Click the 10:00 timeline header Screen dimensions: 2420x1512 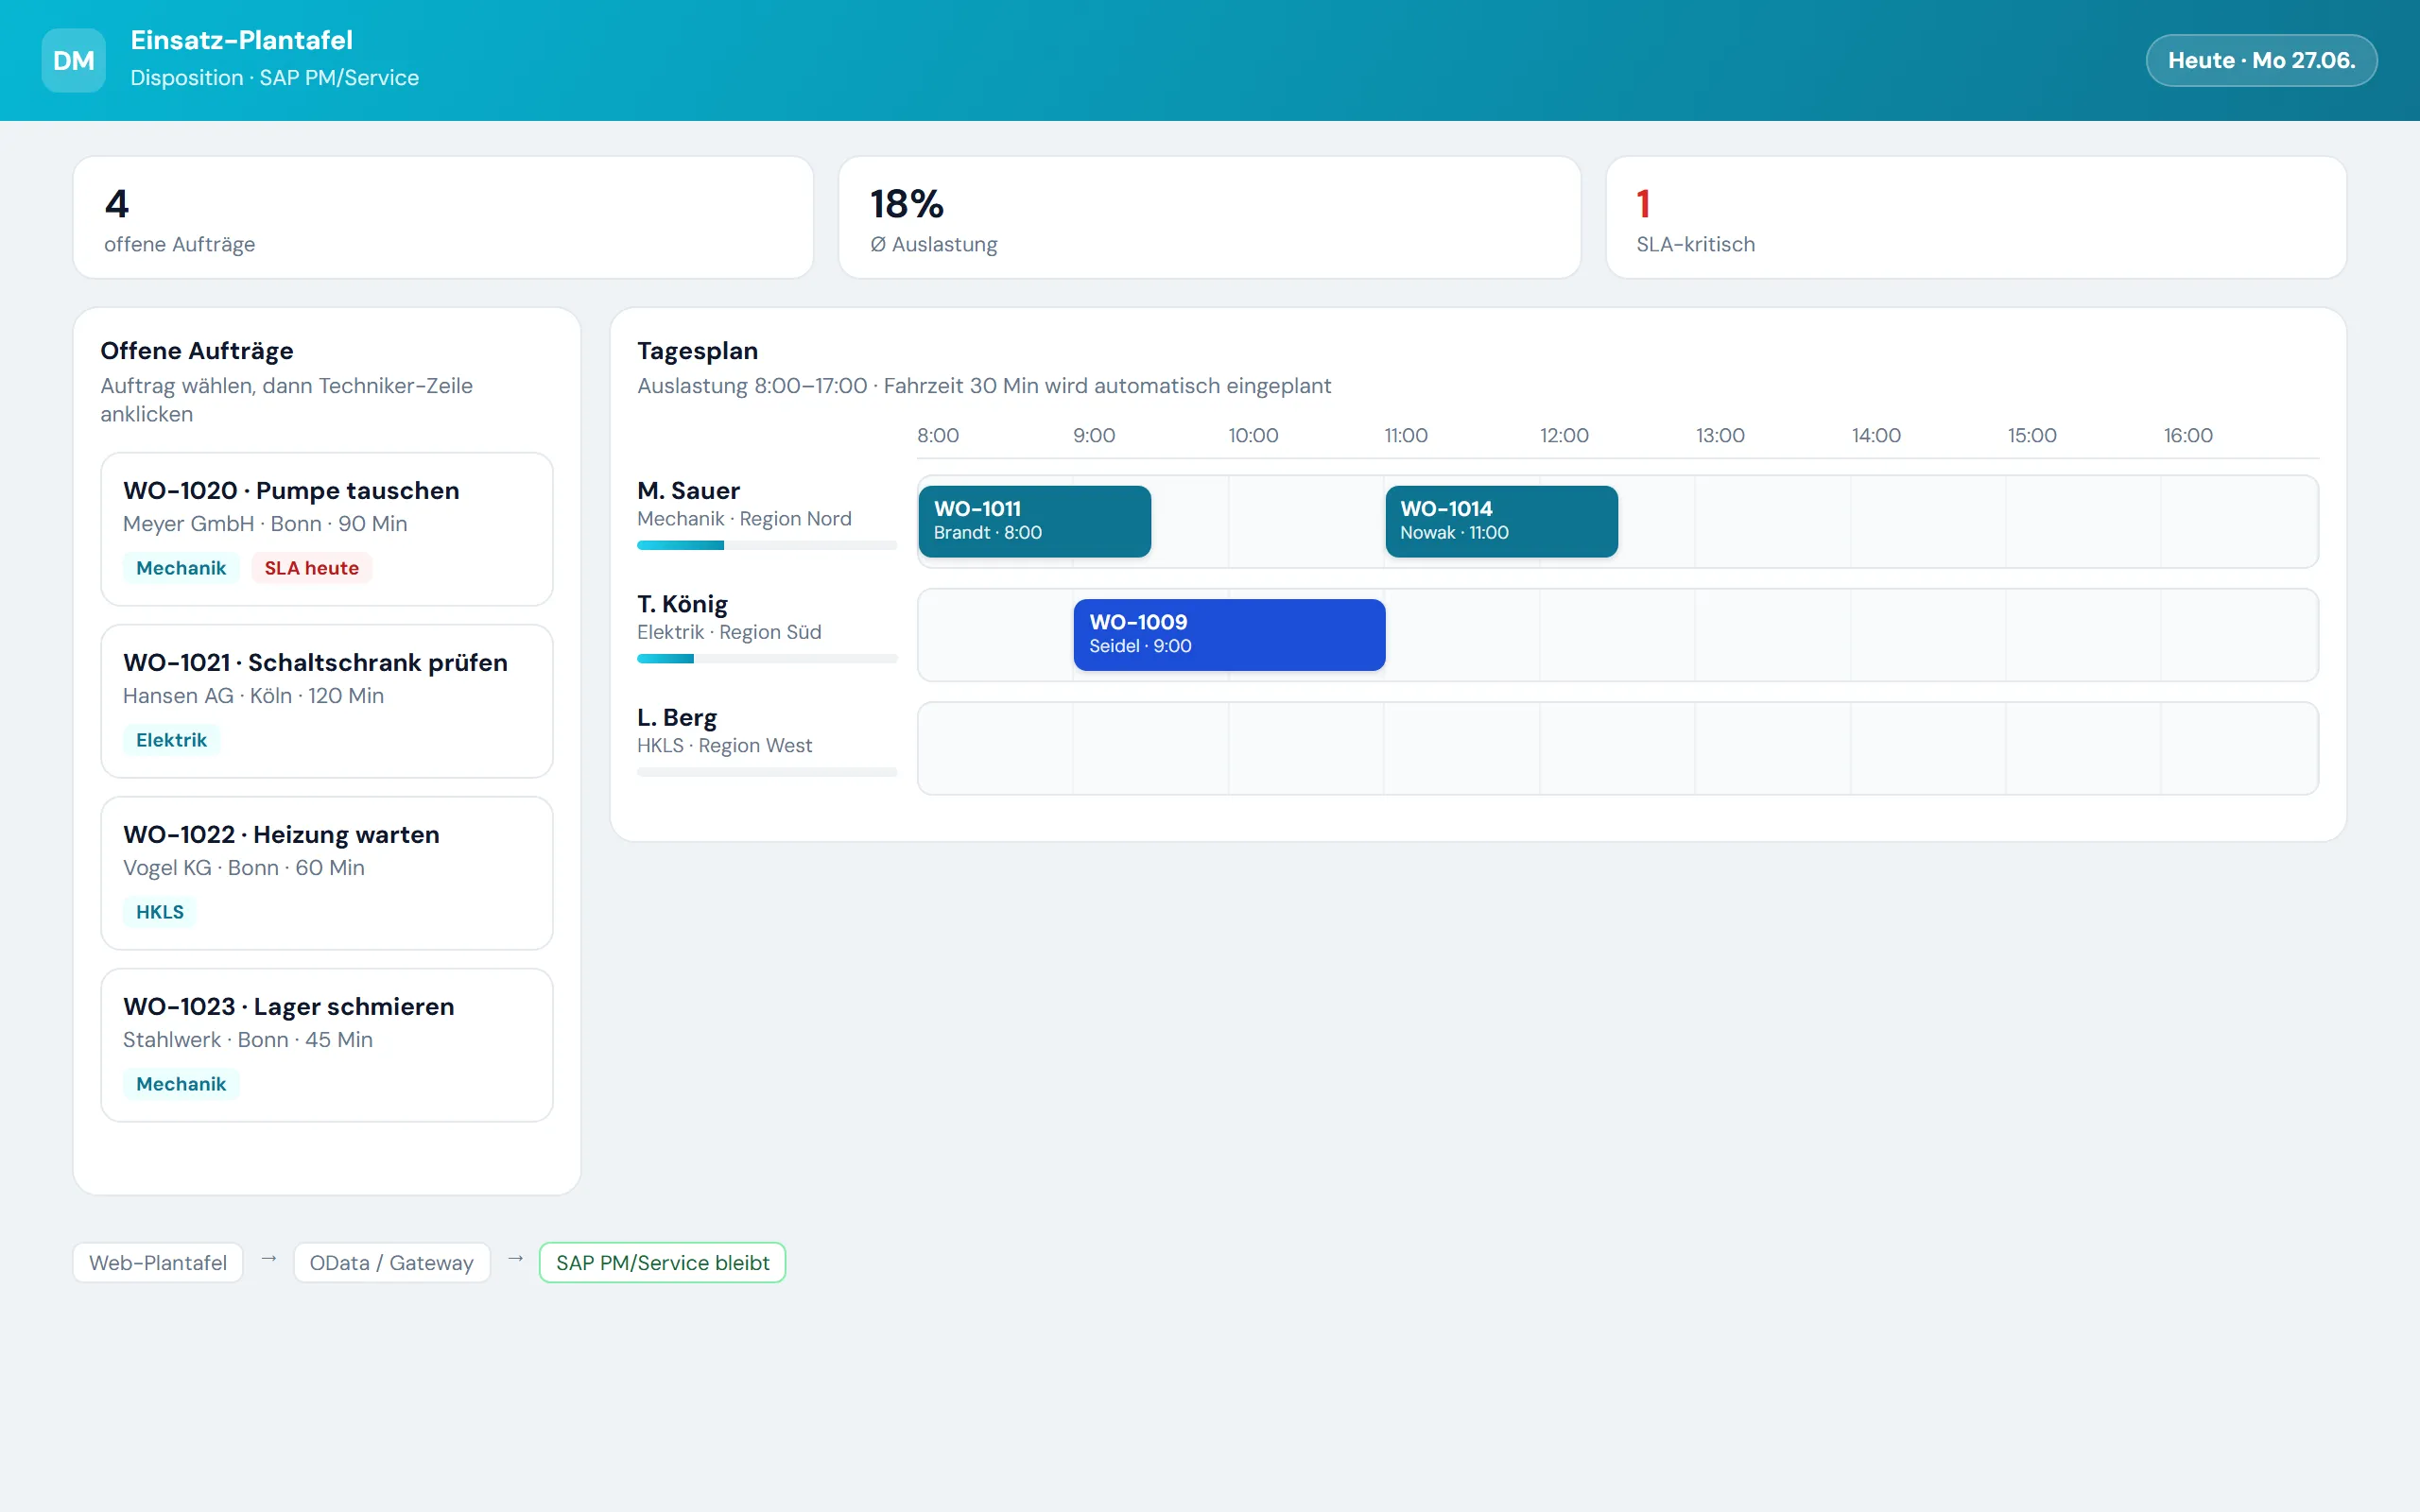pyautogui.click(x=1253, y=436)
